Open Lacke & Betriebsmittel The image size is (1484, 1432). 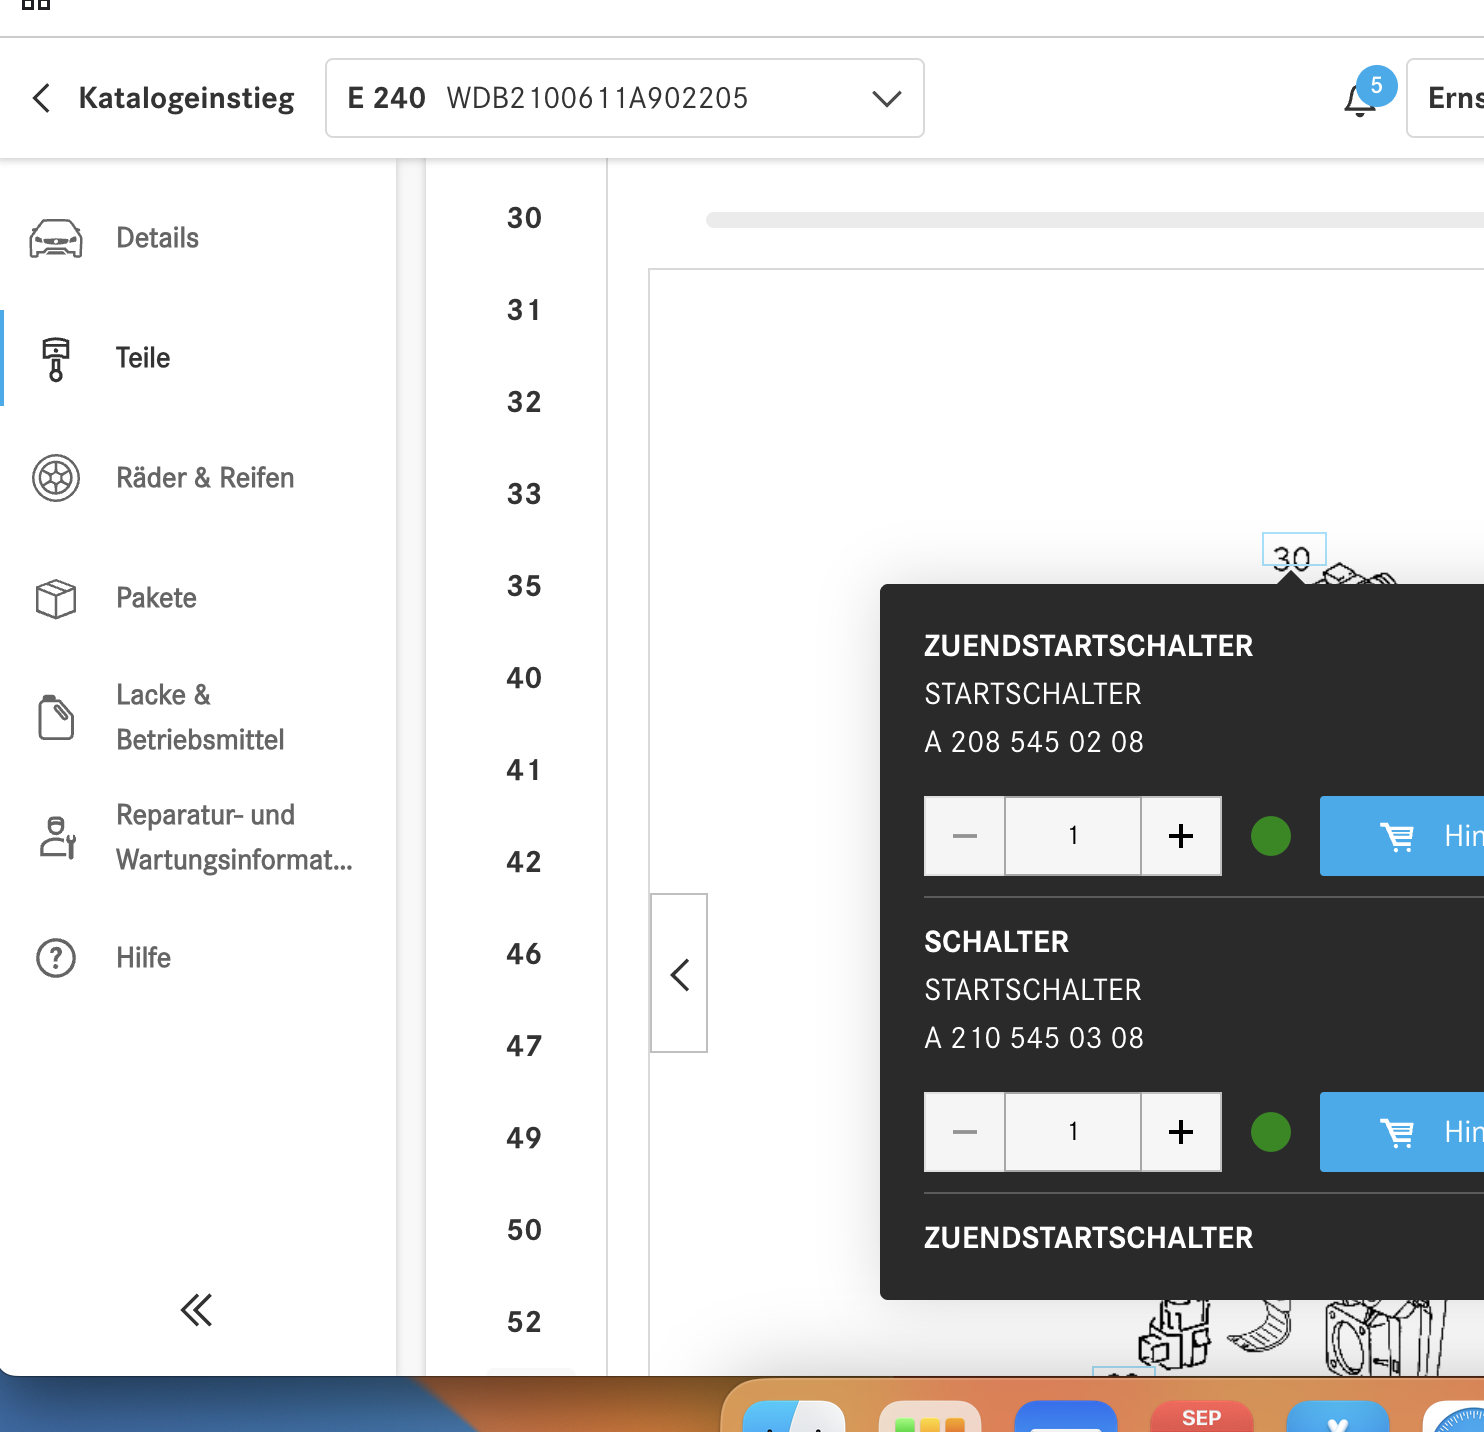200,717
